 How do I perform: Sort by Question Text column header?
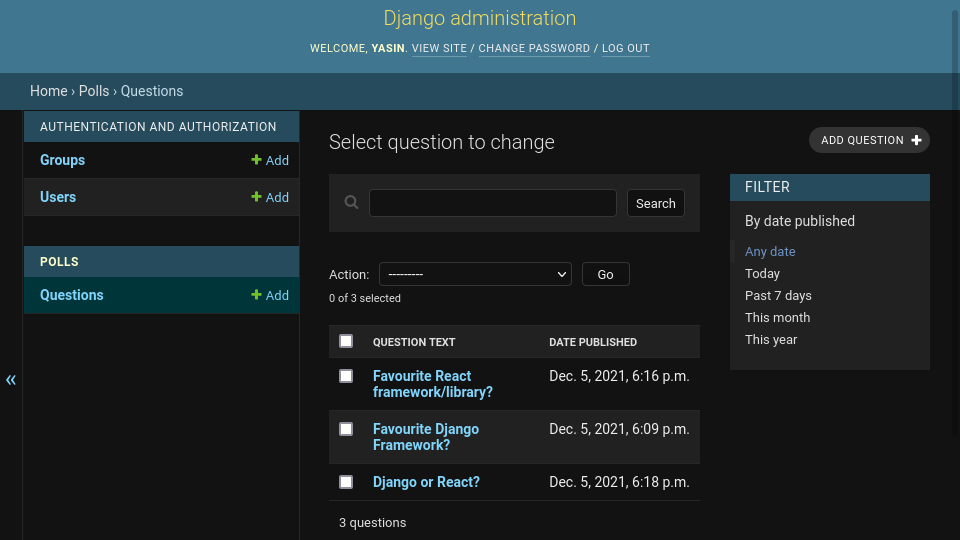click(x=414, y=342)
